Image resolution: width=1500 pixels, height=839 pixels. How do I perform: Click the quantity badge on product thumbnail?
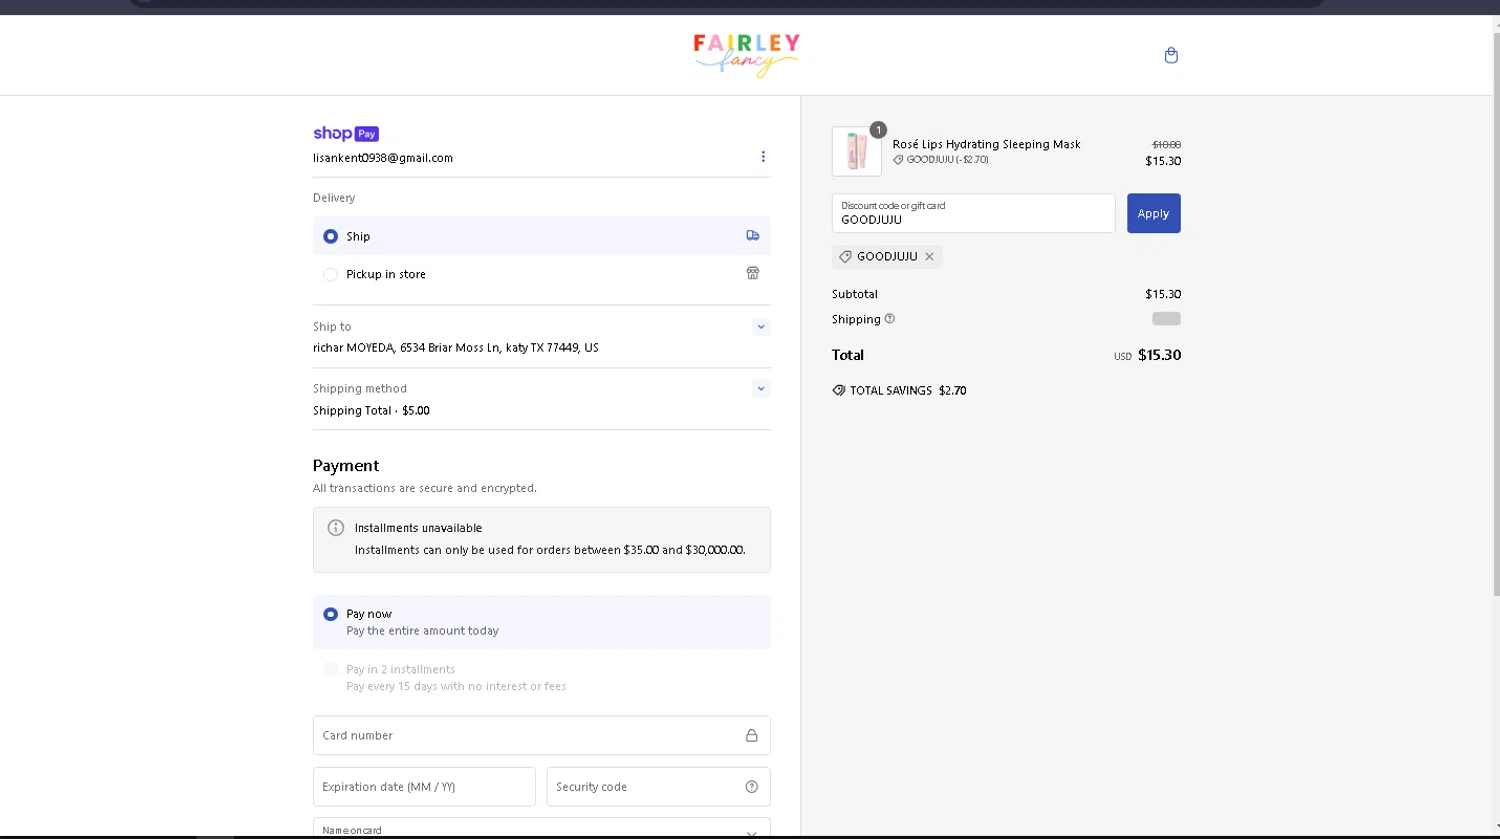coord(878,130)
